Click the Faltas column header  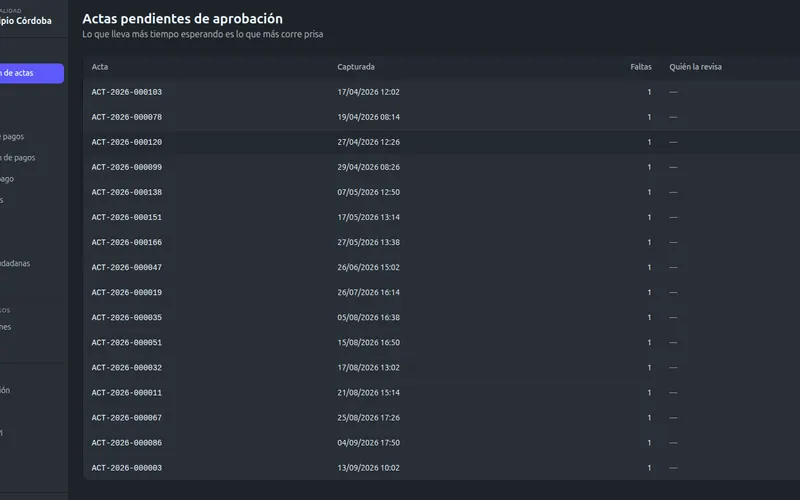click(x=641, y=67)
